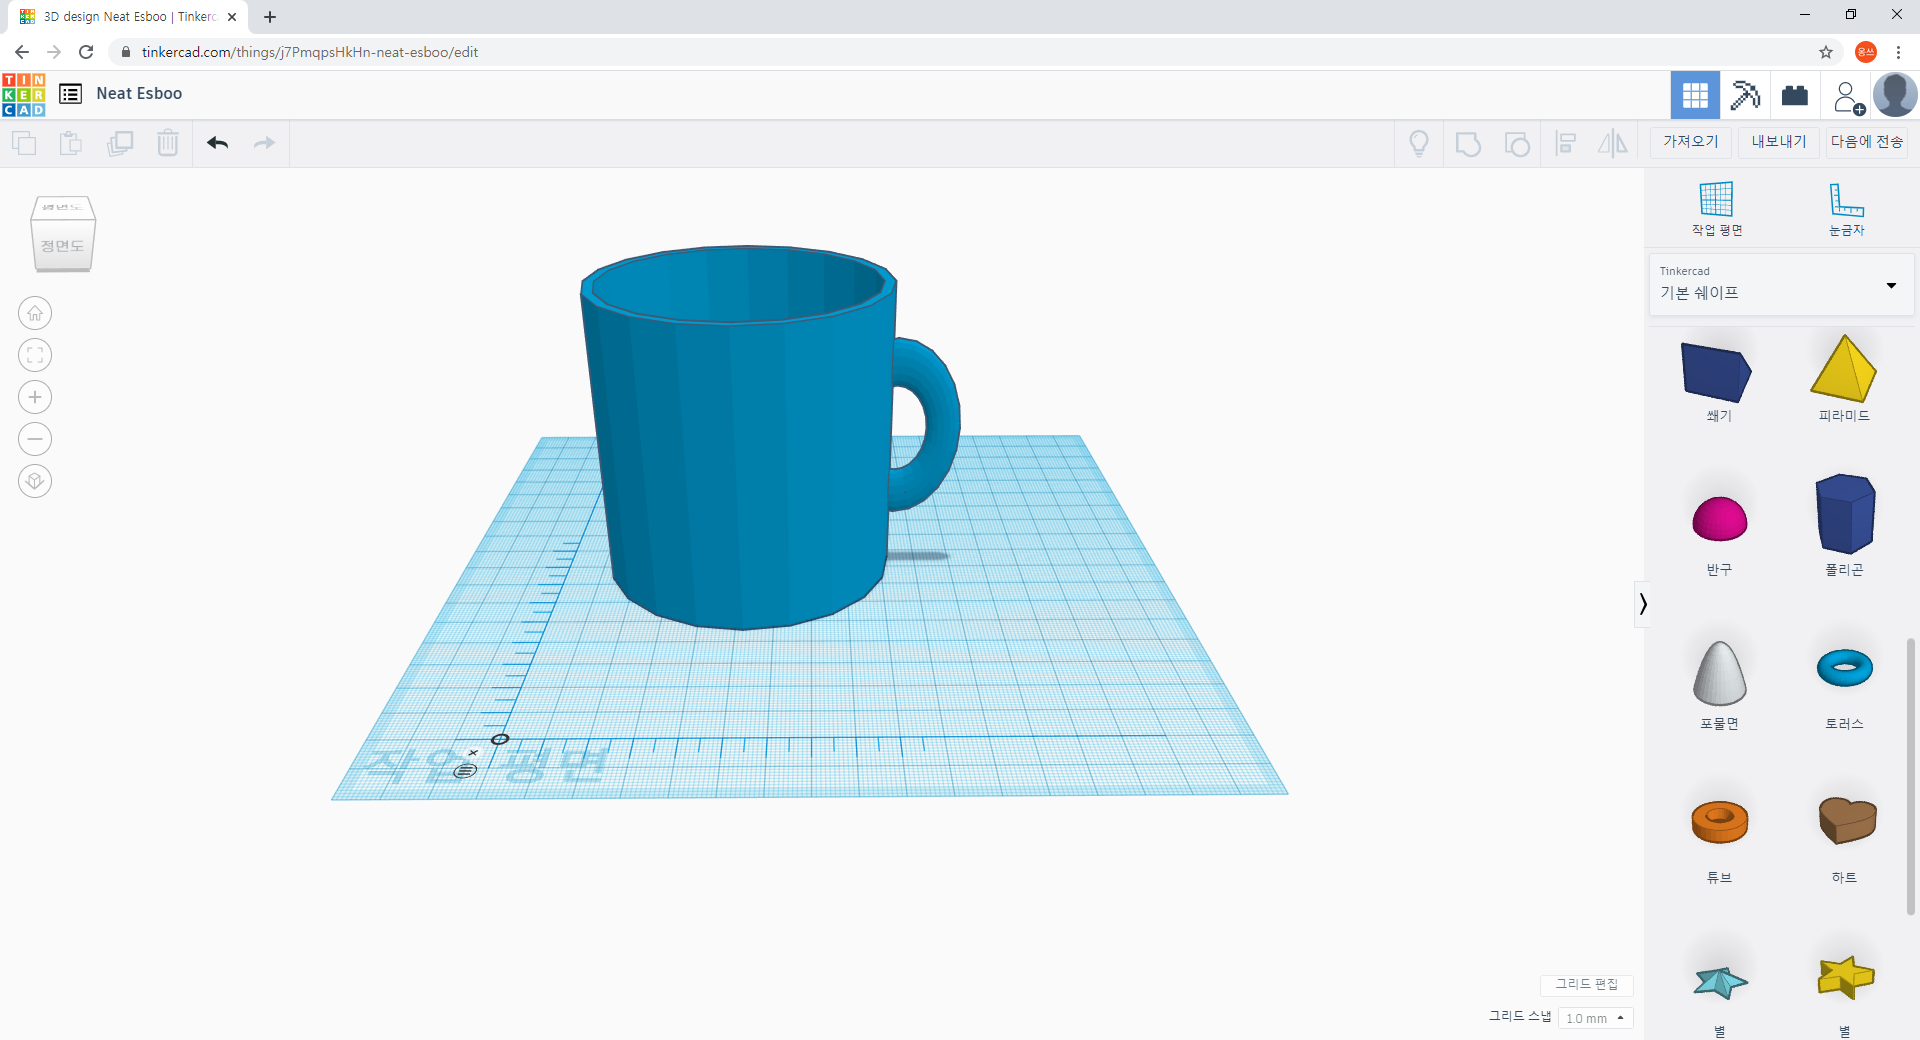Screen dimensions: 1920x1040
Task: Click the browser Back button
Action: pyautogui.click(x=22, y=52)
